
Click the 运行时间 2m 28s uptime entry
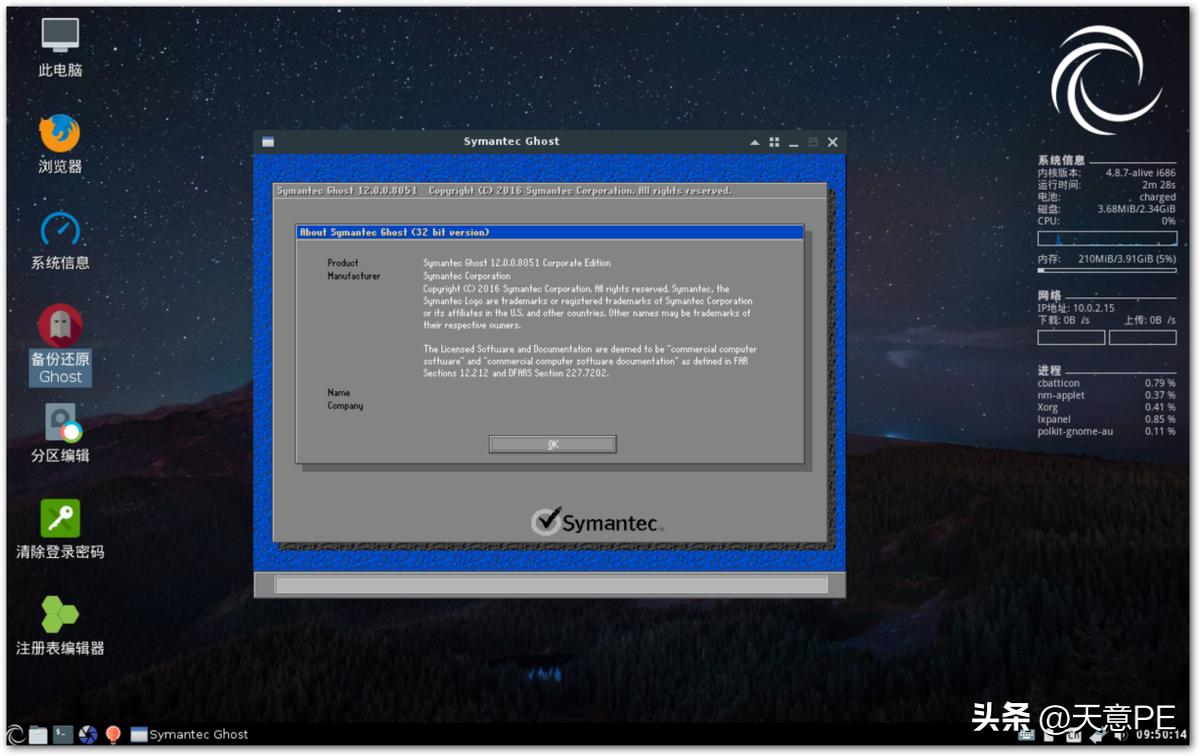(1106, 185)
